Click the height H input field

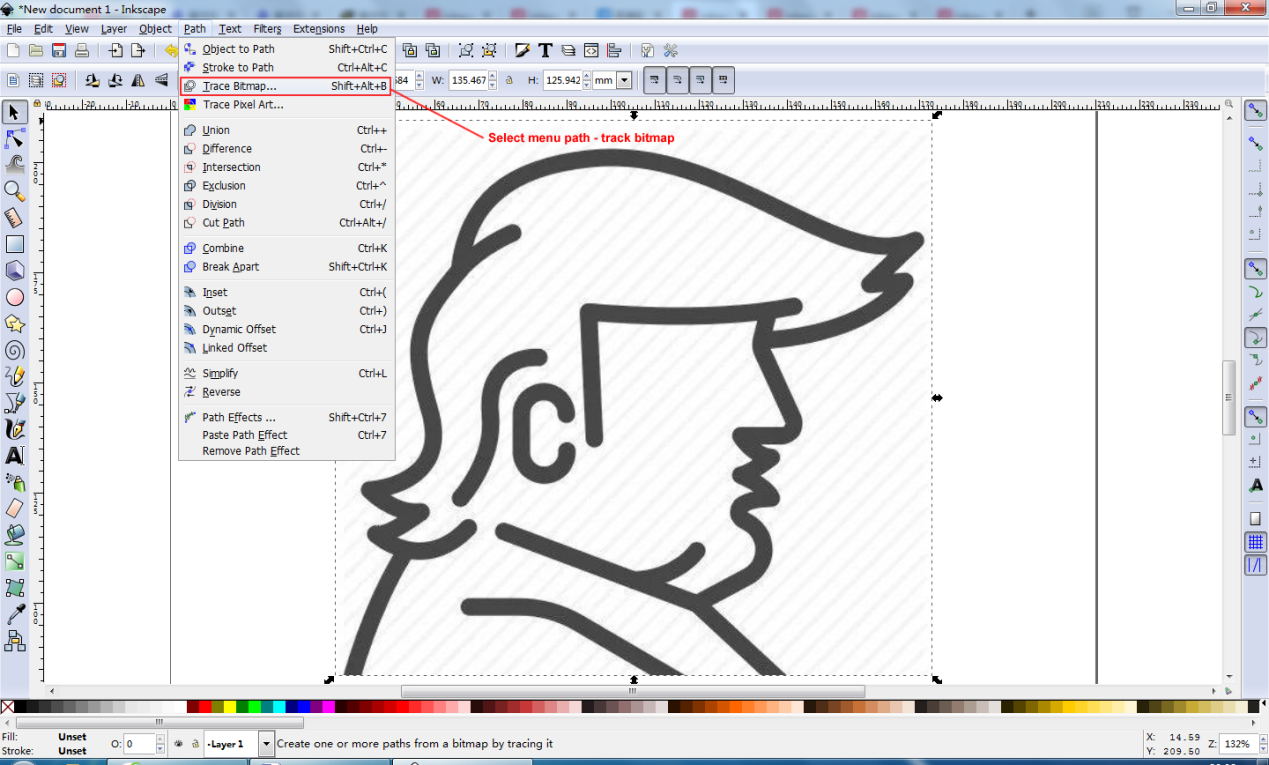[563, 80]
